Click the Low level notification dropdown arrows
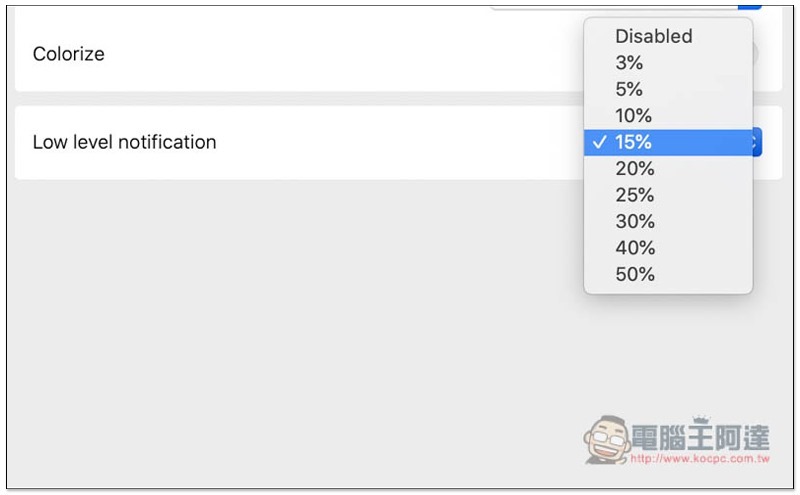The width and height of the screenshot is (800, 495). pyautogui.click(x=756, y=142)
